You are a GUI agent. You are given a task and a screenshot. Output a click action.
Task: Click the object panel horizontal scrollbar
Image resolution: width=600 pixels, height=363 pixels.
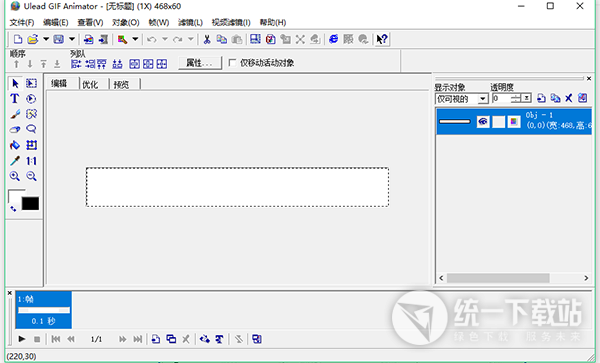(514, 278)
